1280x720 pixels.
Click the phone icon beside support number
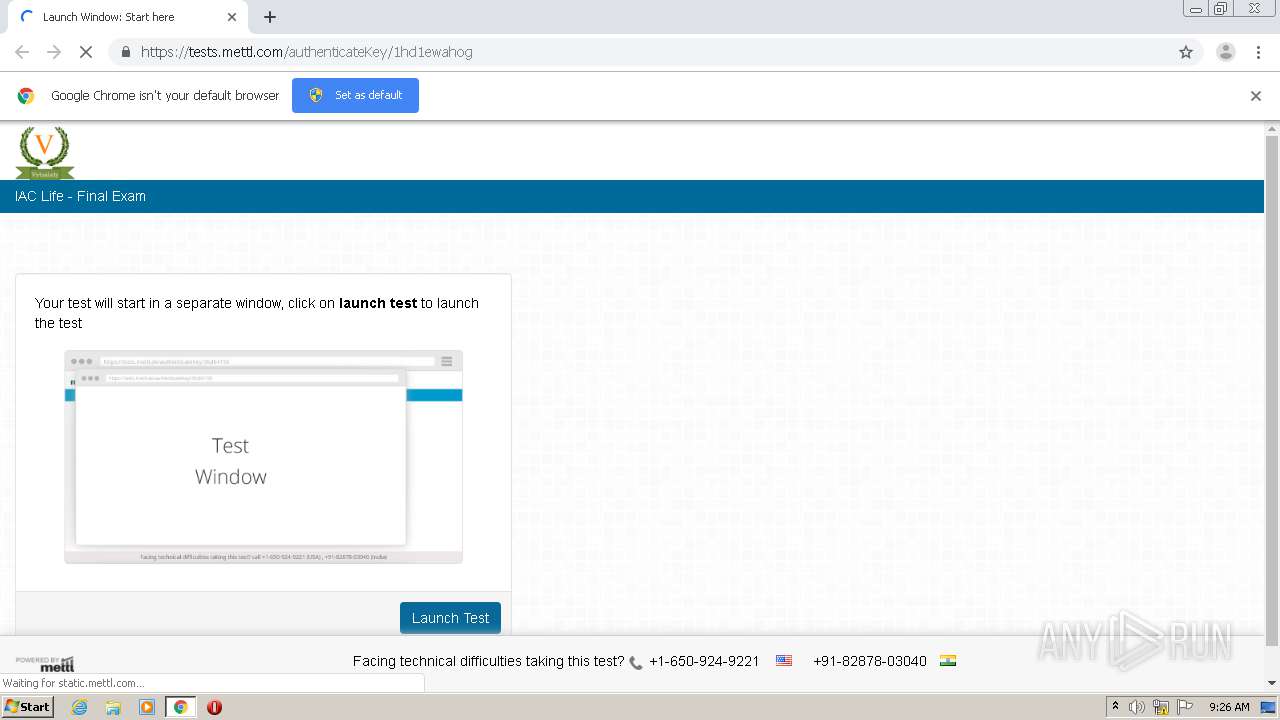pos(636,662)
